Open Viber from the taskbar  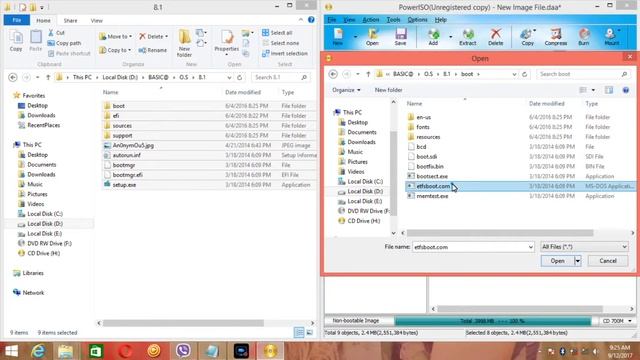[x=183, y=351]
